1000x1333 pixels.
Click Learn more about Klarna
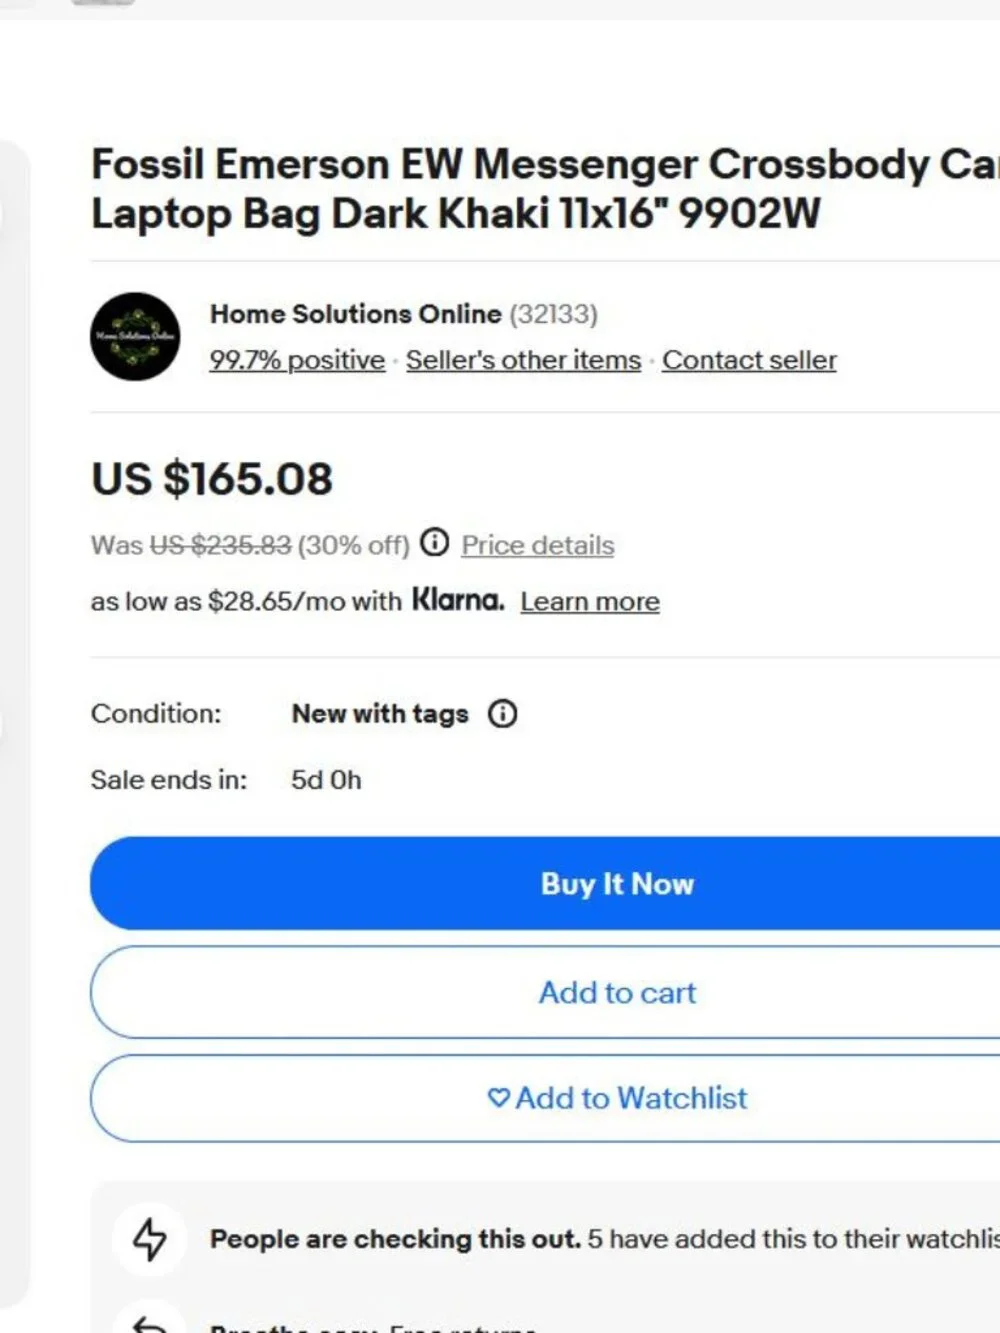590,601
